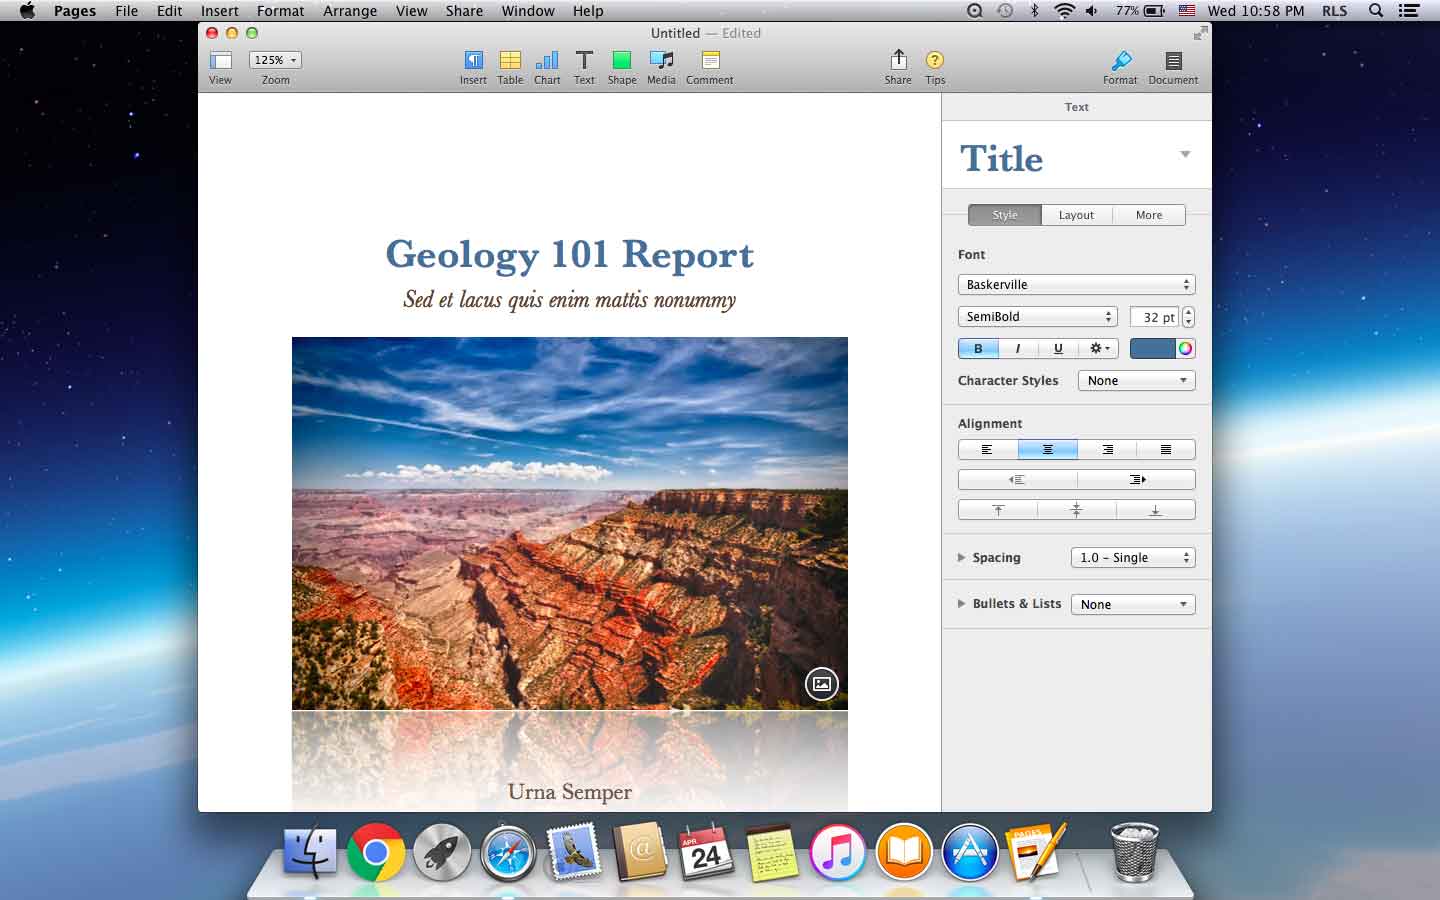This screenshot has width=1440, height=900.
Task: Switch to the Layout tab
Action: [x=1076, y=215]
